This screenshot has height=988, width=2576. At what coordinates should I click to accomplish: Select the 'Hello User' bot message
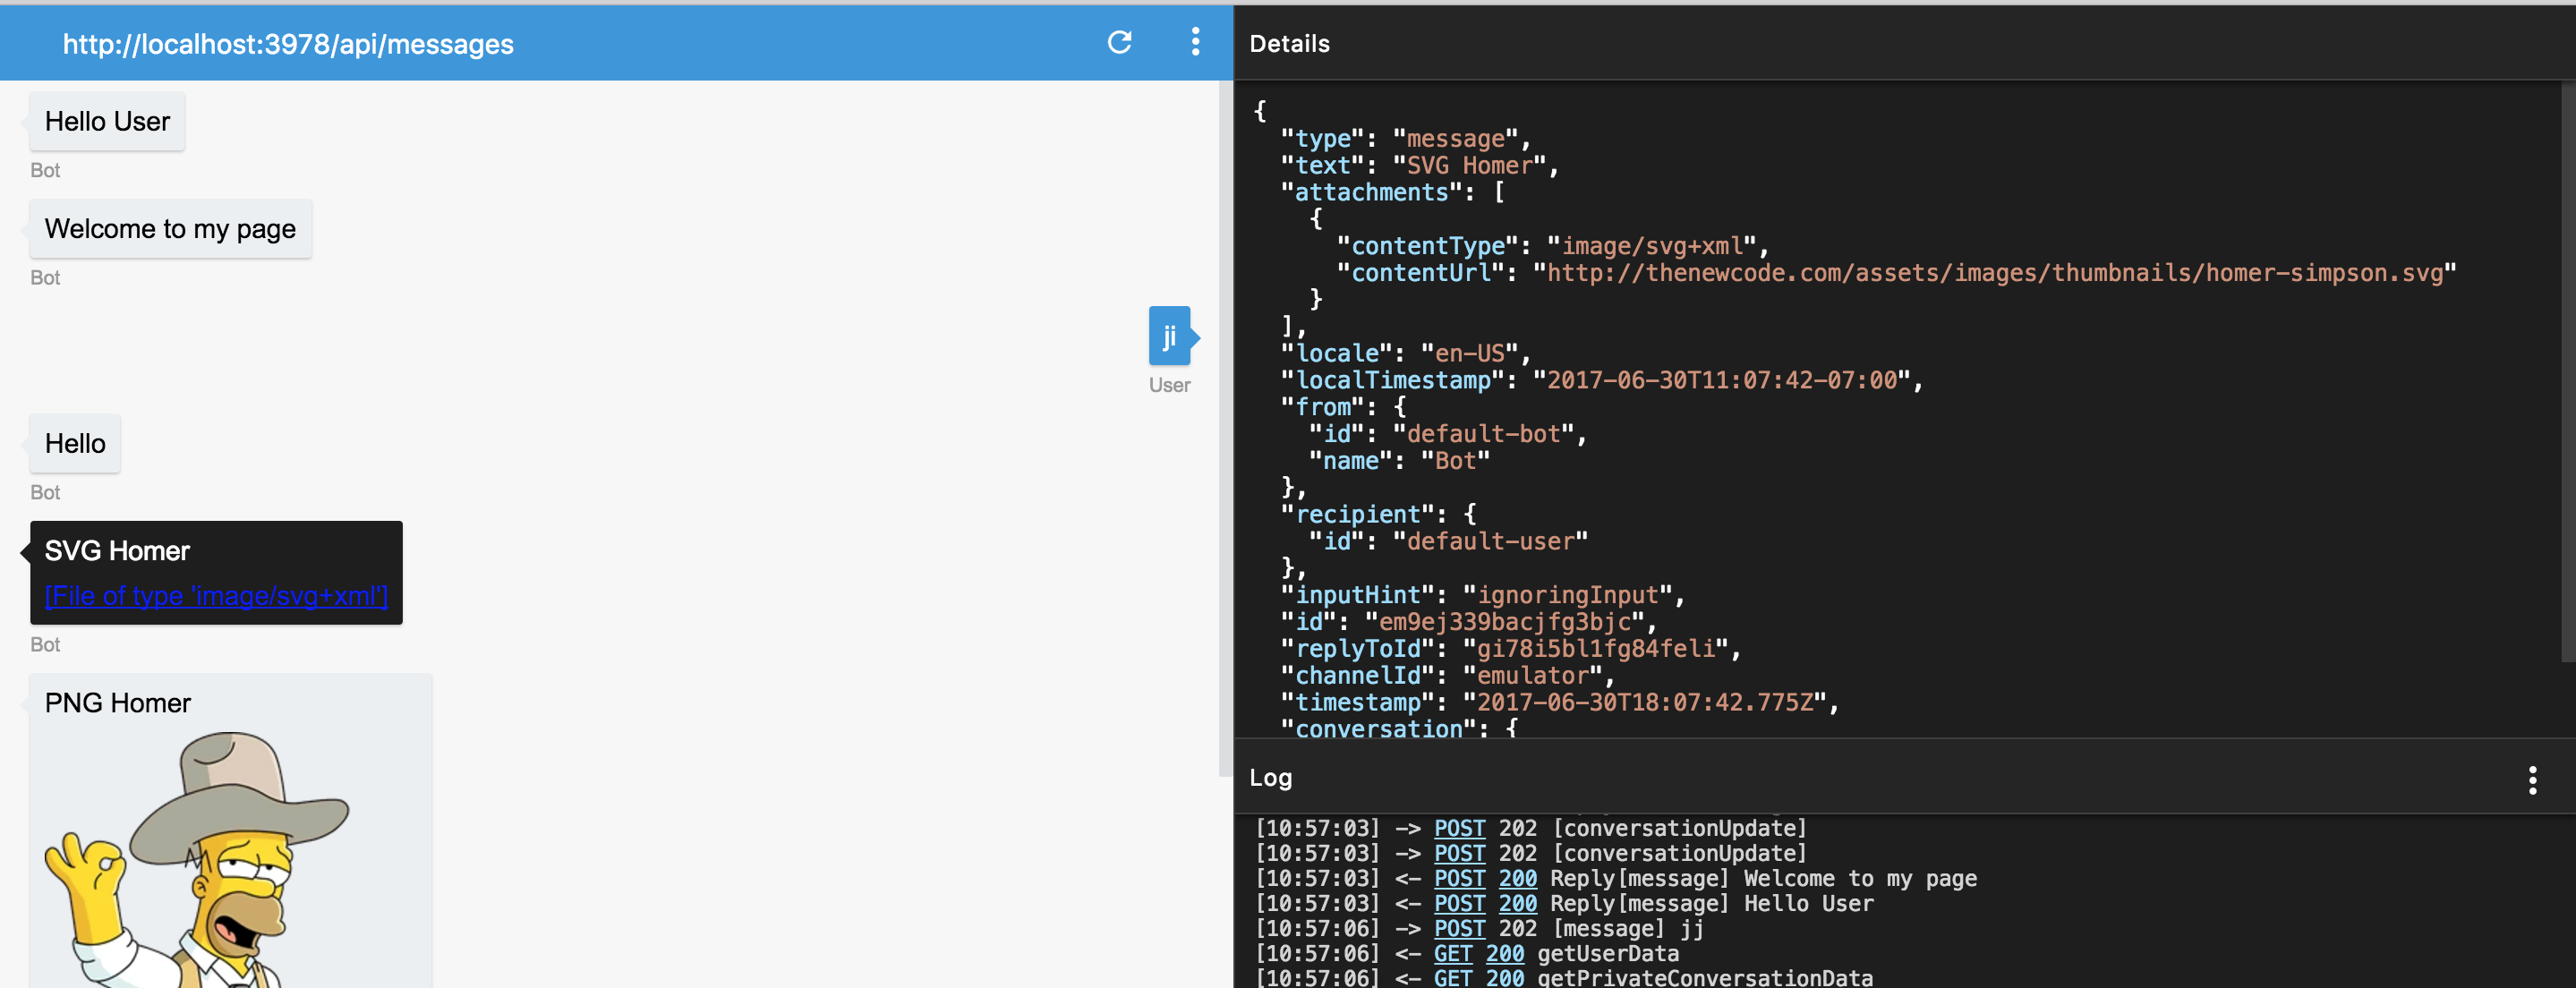(x=106, y=121)
